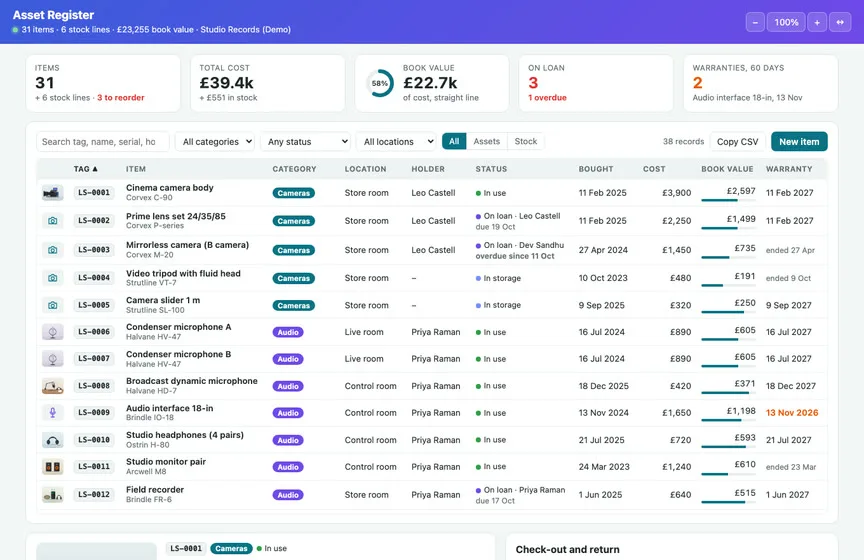Open the Any status dropdown
The height and width of the screenshot is (560, 864).
(x=305, y=142)
